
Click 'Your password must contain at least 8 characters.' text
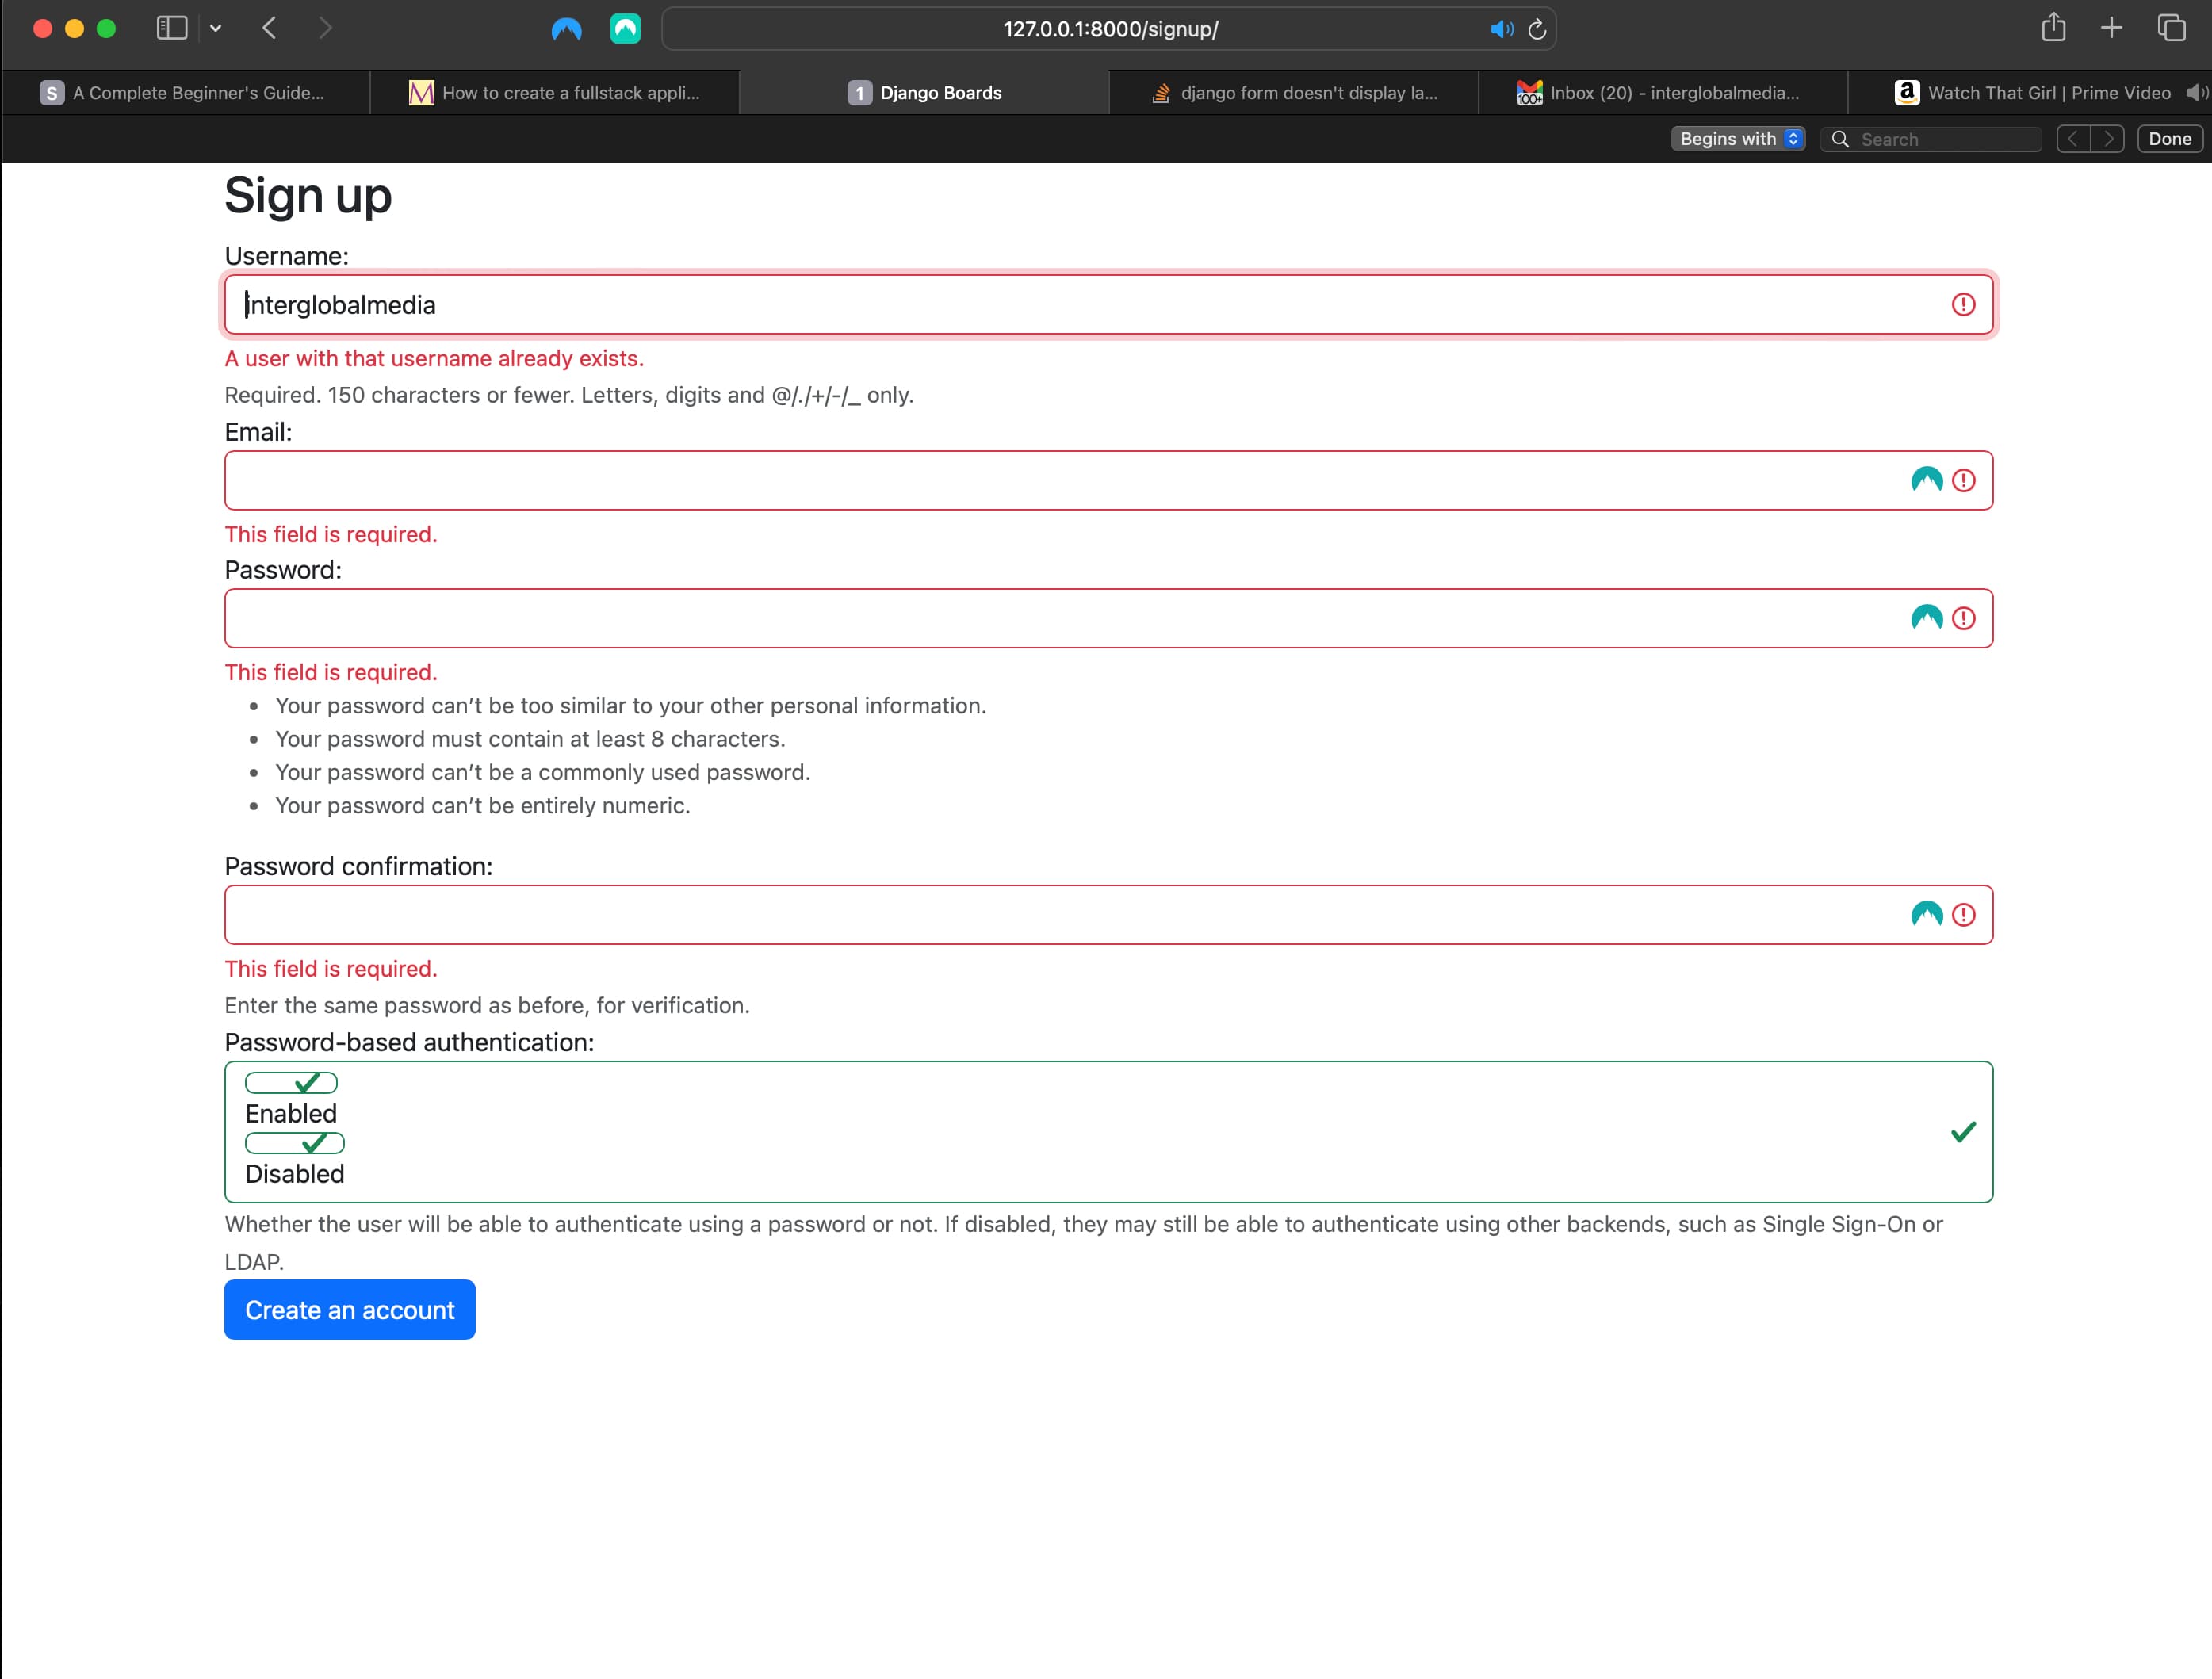[x=530, y=739]
